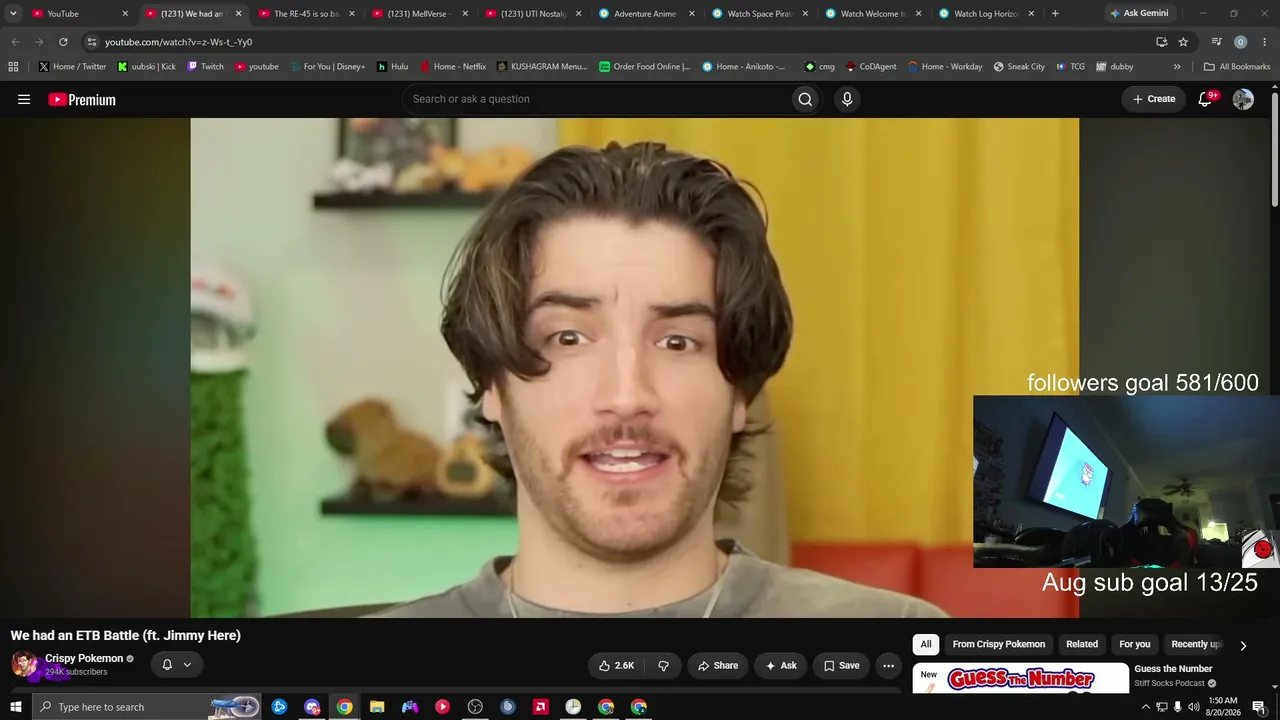This screenshot has width=1280, height=720.
Task: Share the video
Action: (x=718, y=665)
